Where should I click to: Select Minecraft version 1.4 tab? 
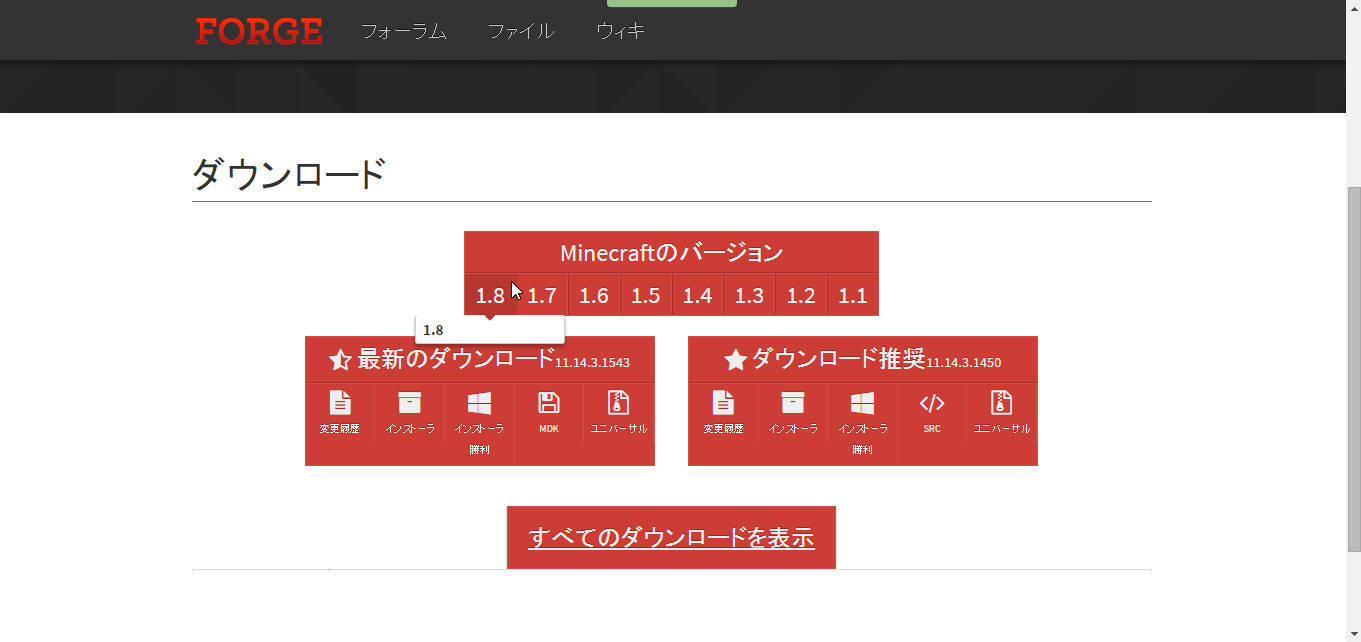point(698,295)
